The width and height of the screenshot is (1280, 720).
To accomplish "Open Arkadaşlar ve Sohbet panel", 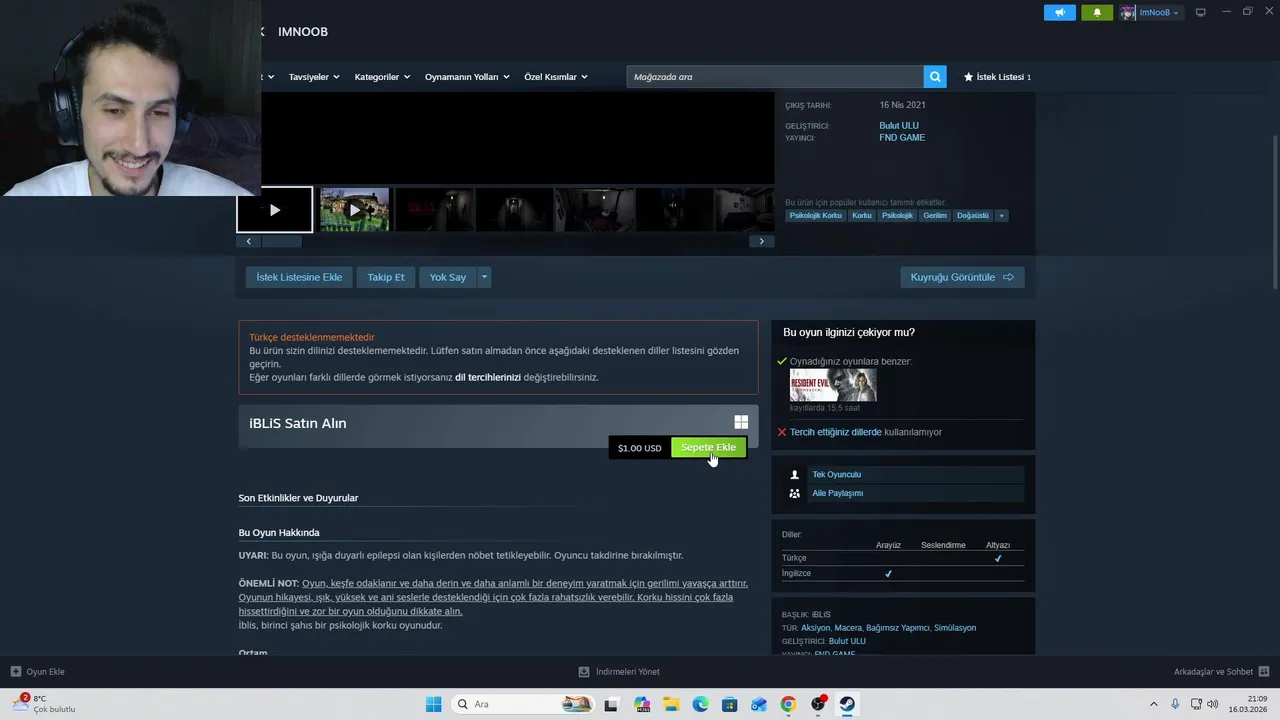I will click(1221, 672).
